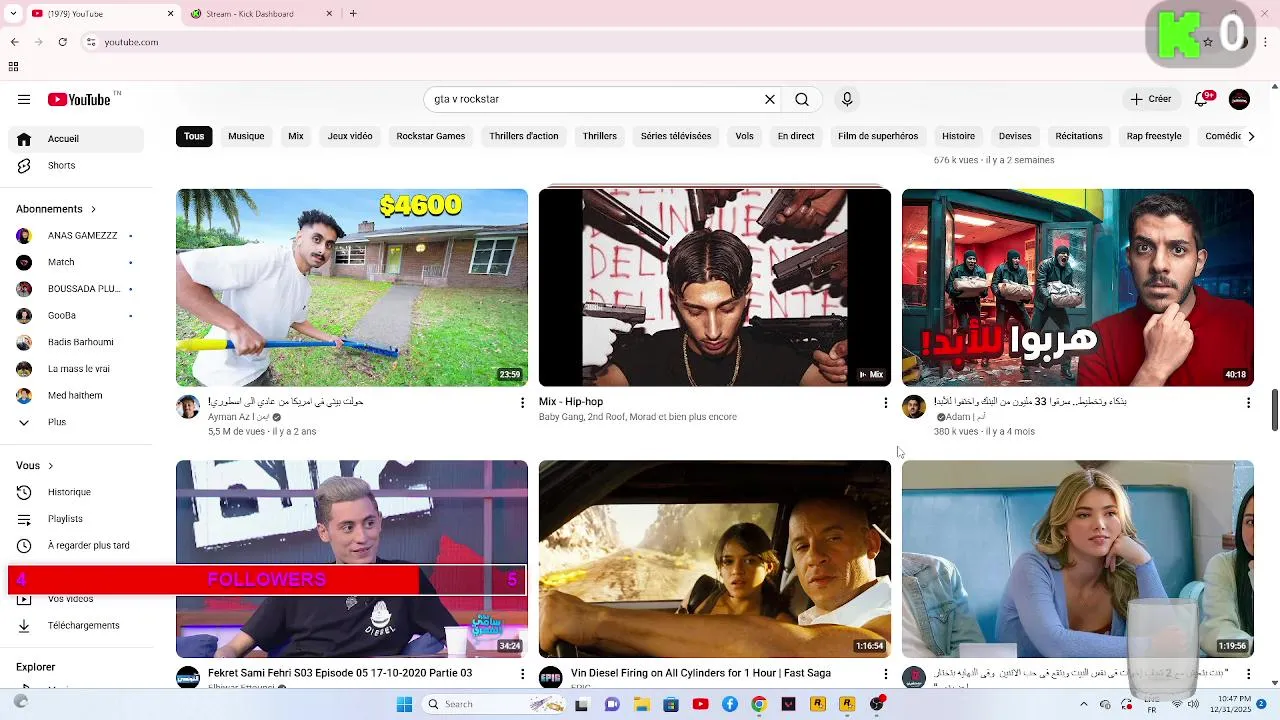Go back in browser history
Image resolution: width=1280 pixels, height=720 pixels.
pyautogui.click(x=14, y=42)
